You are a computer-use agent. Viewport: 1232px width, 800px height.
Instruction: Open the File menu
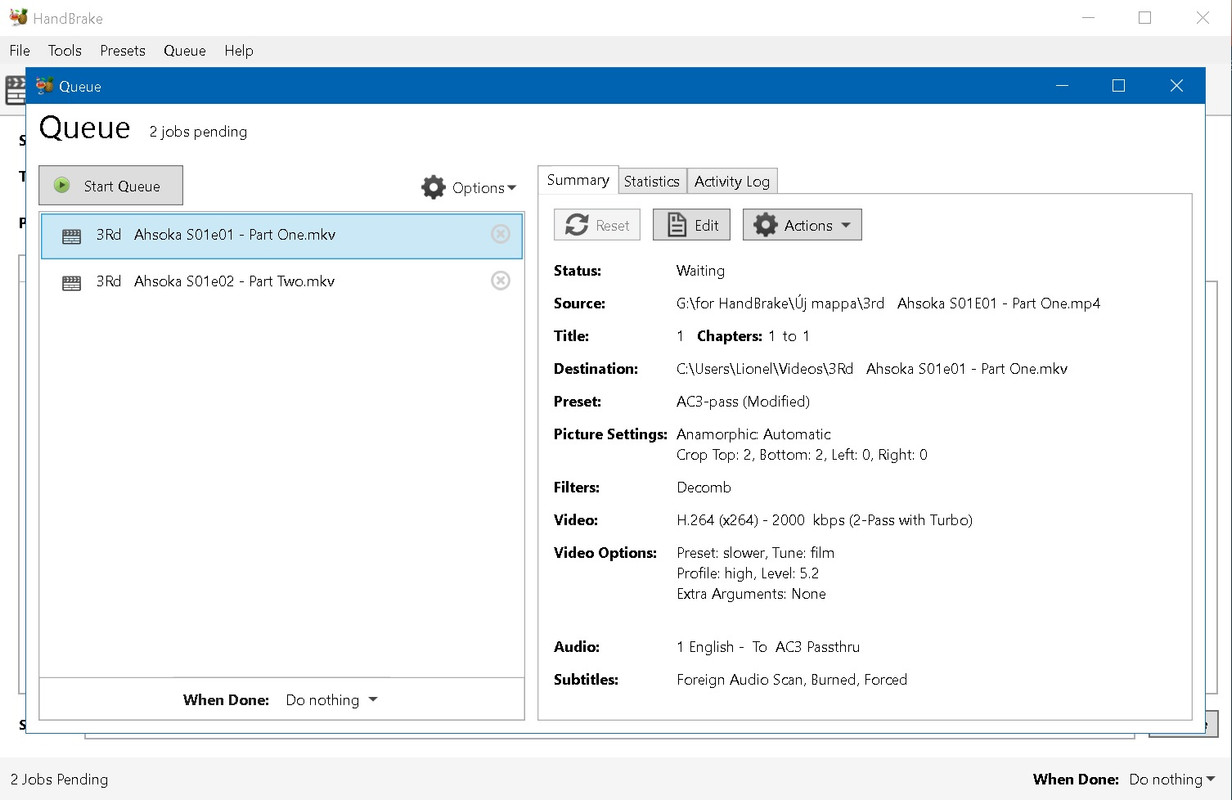point(20,50)
